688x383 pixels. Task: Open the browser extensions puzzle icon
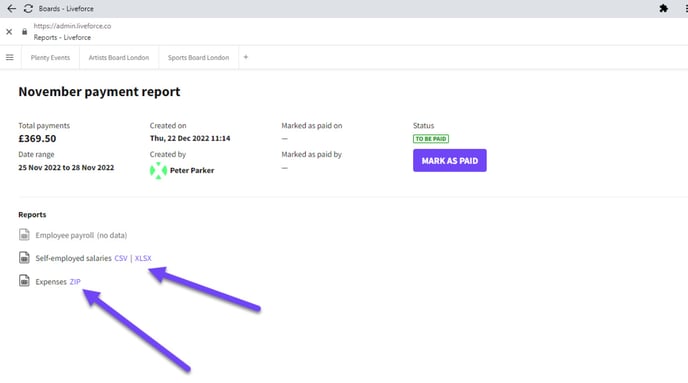click(x=663, y=8)
